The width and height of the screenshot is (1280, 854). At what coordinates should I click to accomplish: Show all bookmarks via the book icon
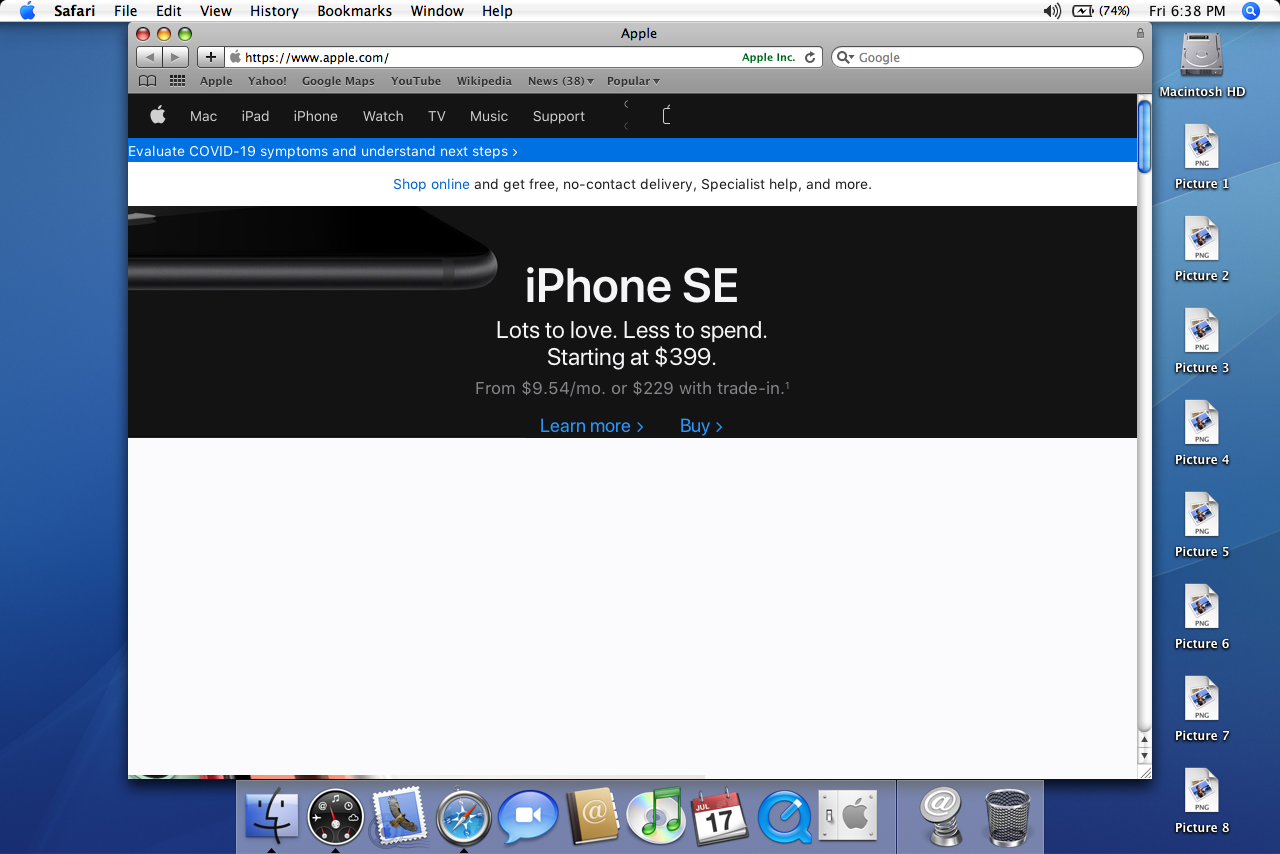(x=147, y=81)
